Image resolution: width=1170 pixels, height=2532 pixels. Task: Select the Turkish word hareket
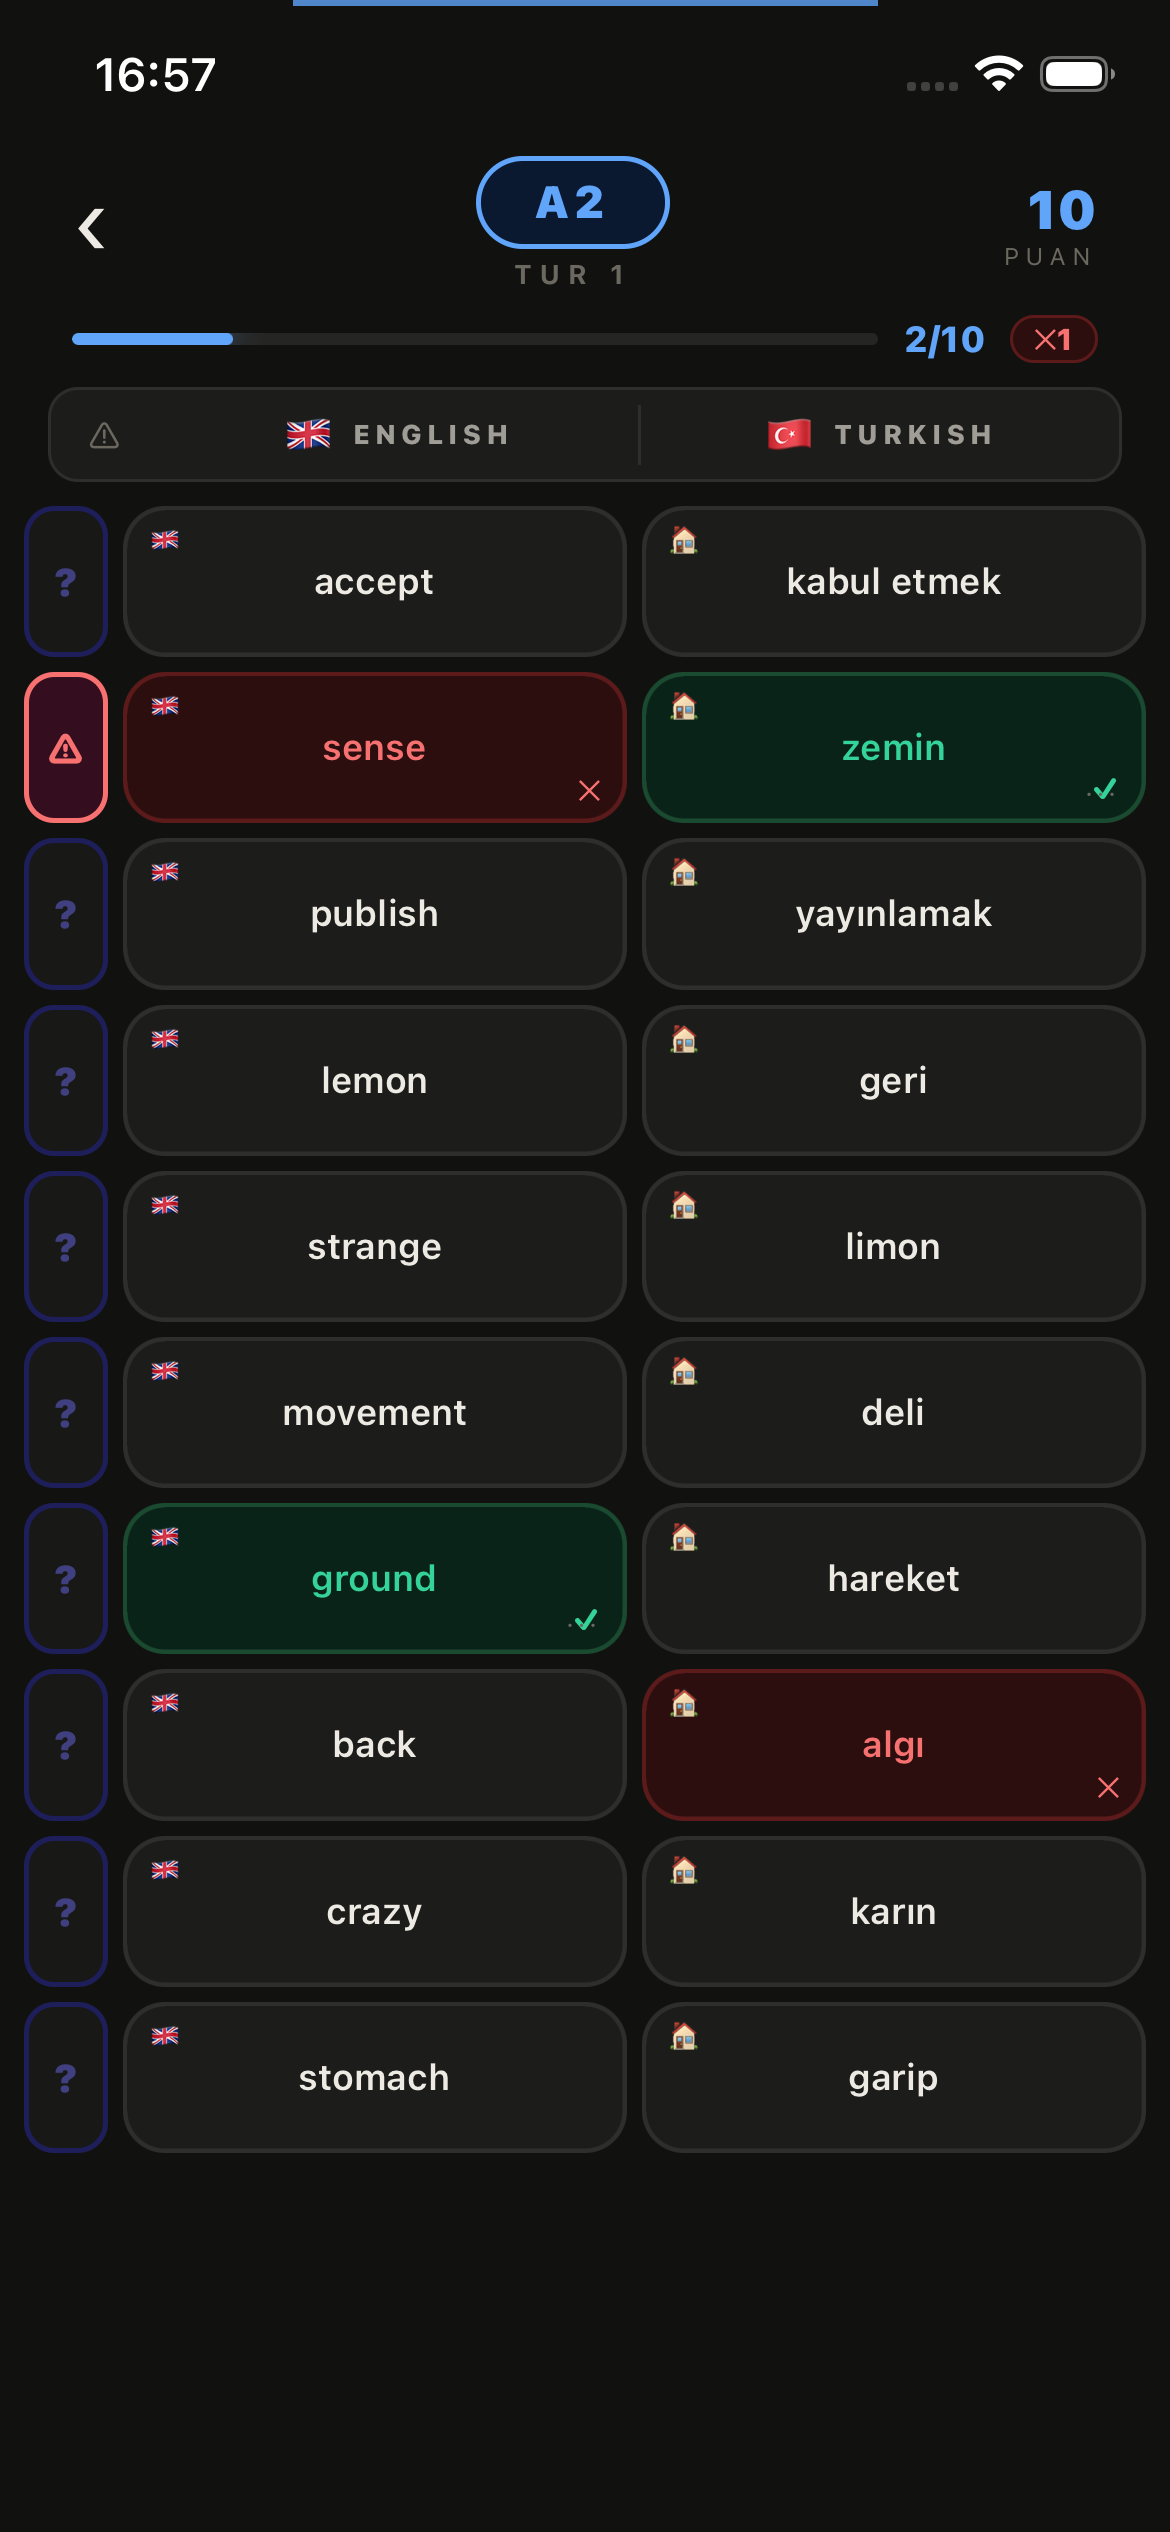click(893, 1578)
